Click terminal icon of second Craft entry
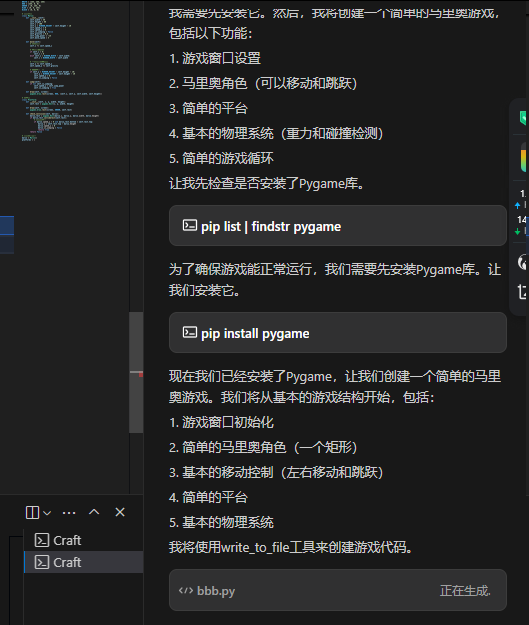 tap(42, 562)
